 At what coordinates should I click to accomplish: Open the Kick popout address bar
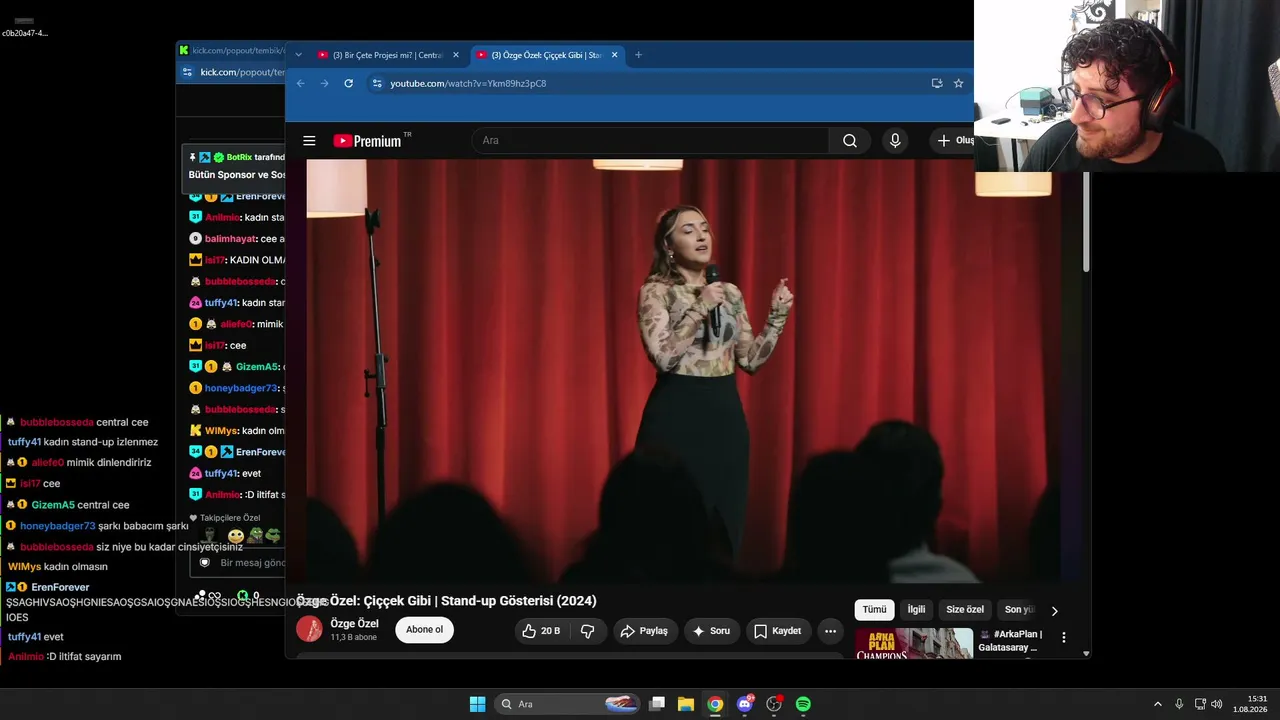[242, 72]
